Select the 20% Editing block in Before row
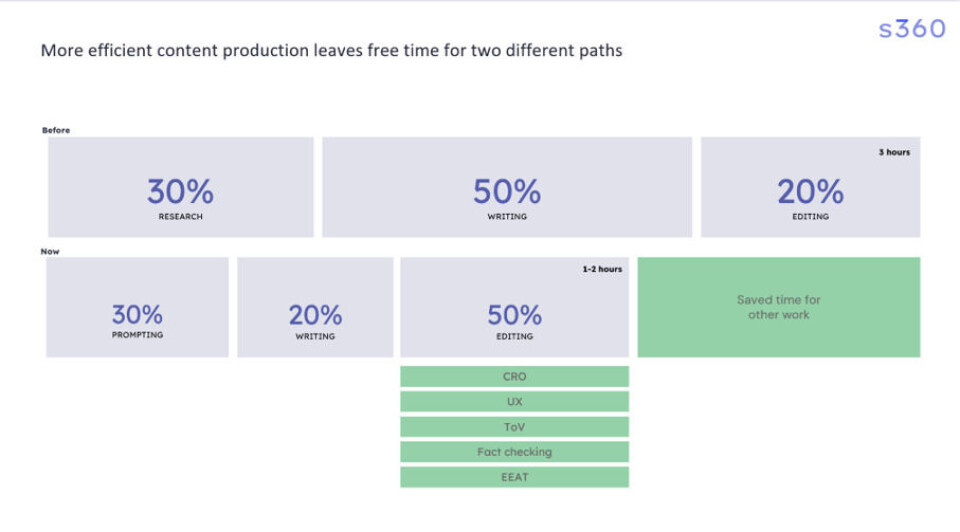 (x=810, y=186)
